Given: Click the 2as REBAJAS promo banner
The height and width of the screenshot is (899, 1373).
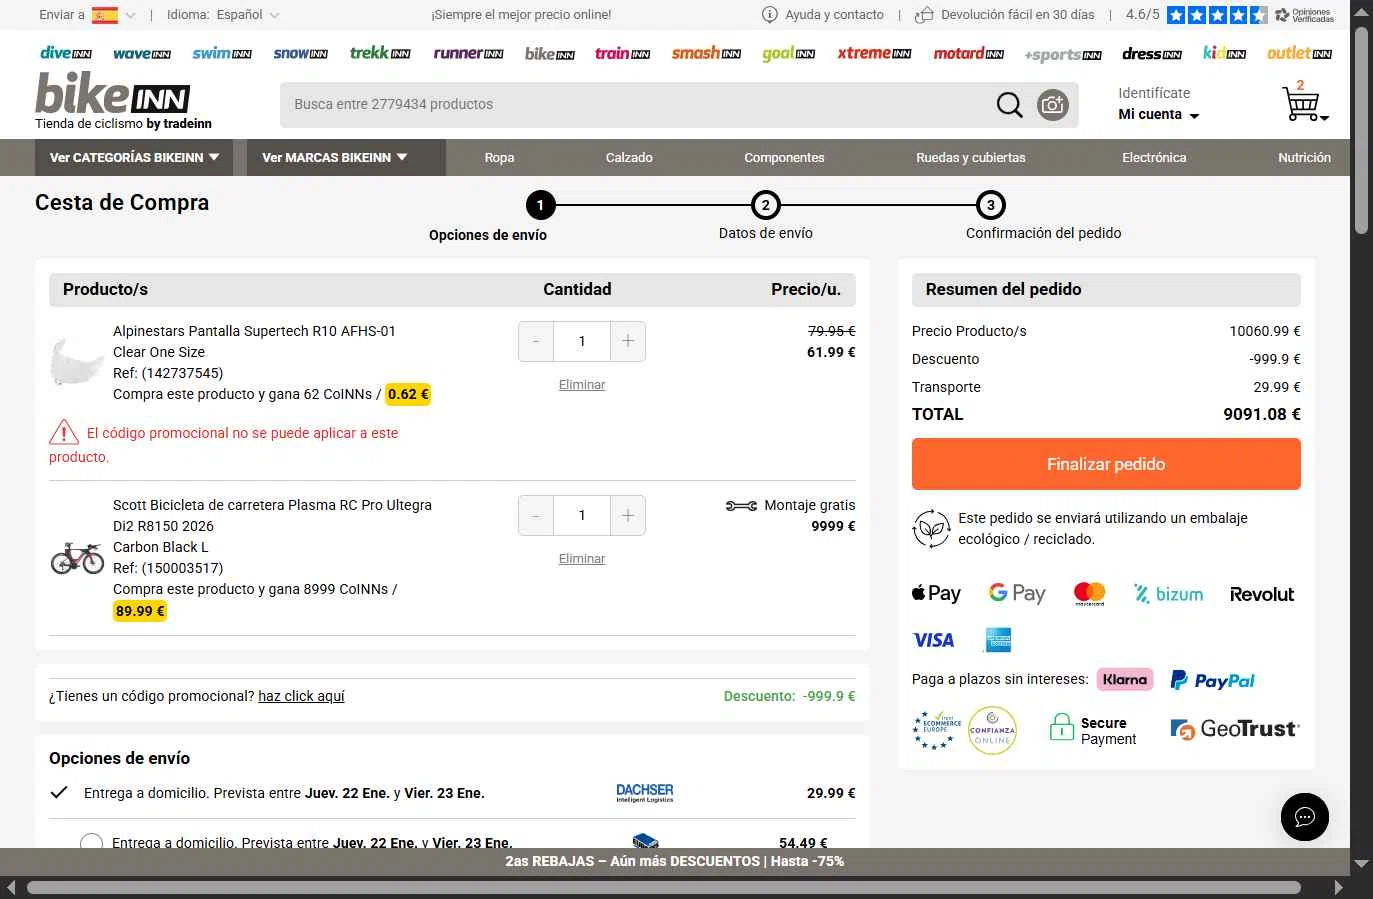Looking at the screenshot, I should point(675,861).
